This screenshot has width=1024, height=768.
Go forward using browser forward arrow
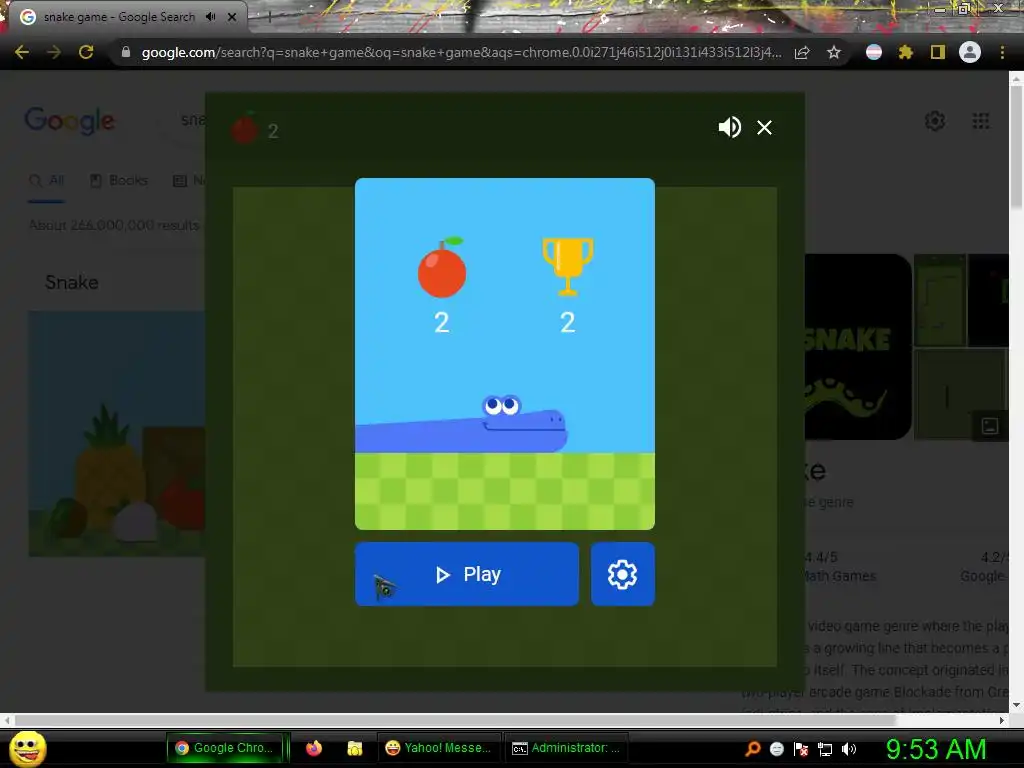[x=54, y=52]
